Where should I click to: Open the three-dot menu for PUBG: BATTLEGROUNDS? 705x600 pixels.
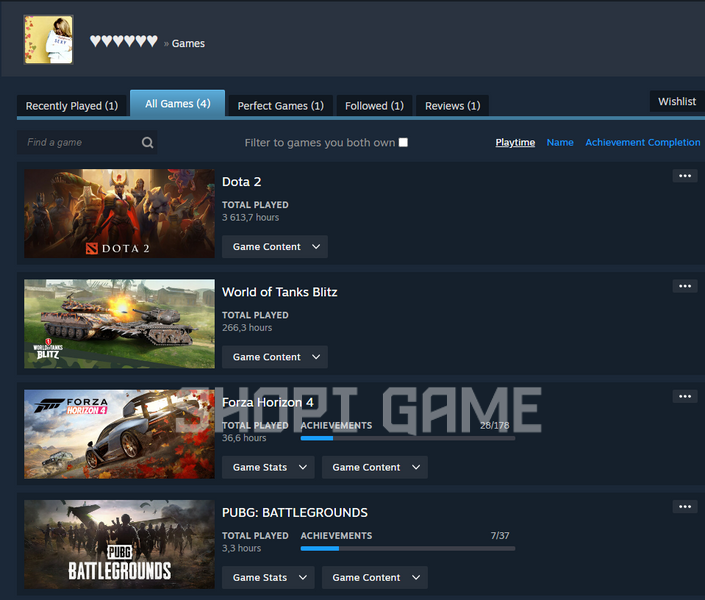tap(685, 506)
